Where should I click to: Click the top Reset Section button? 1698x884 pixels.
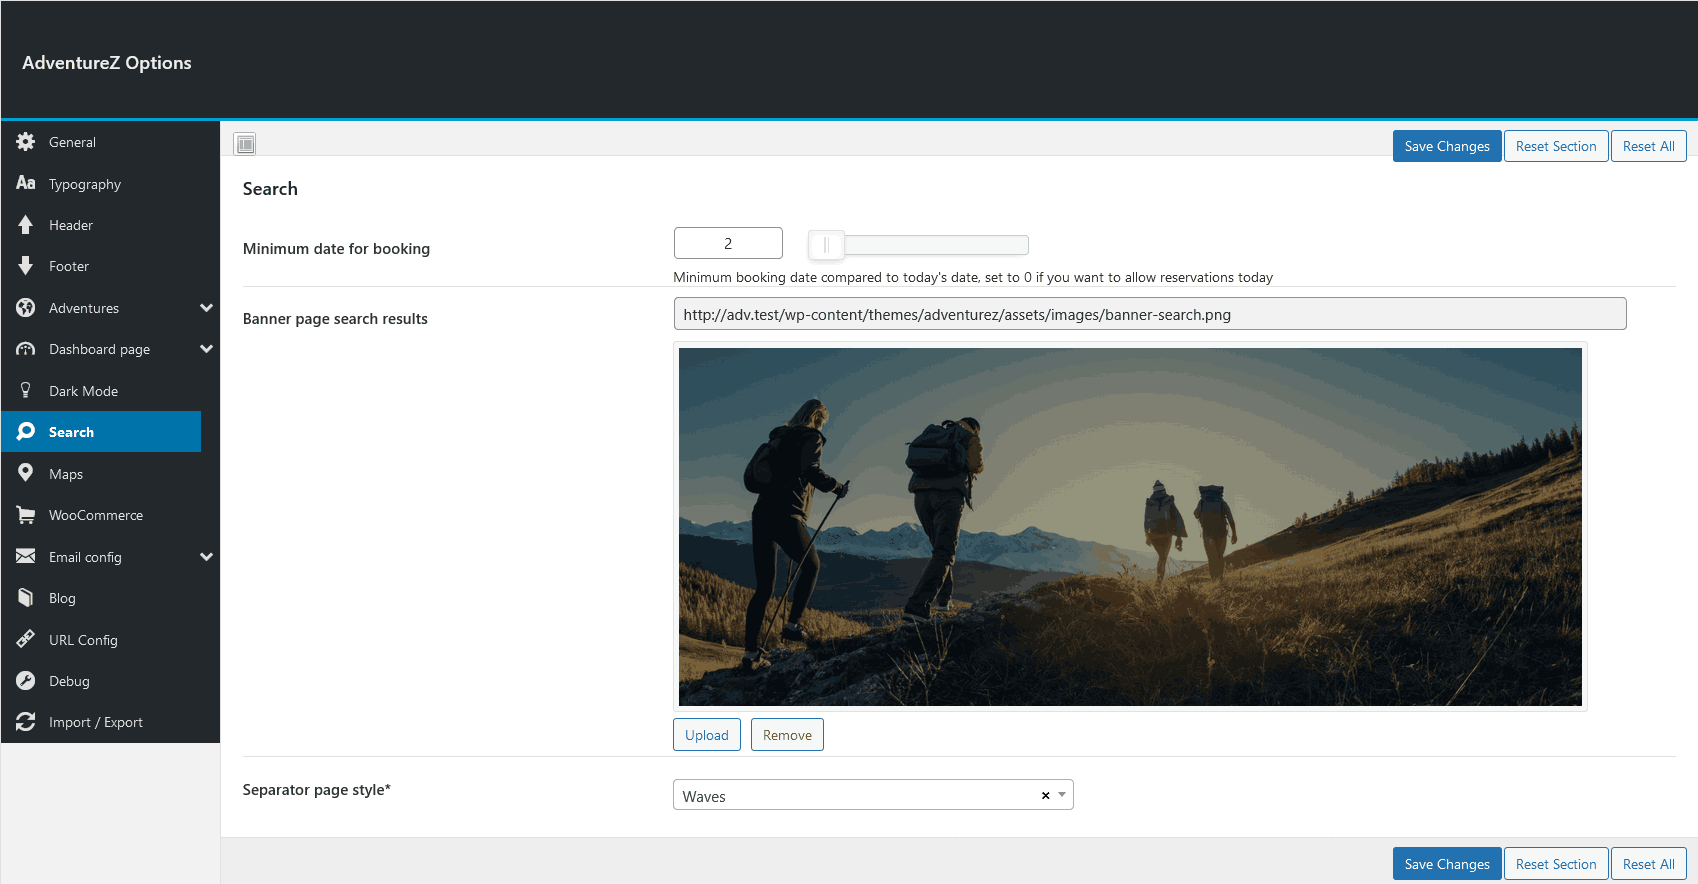coord(1556,146)
